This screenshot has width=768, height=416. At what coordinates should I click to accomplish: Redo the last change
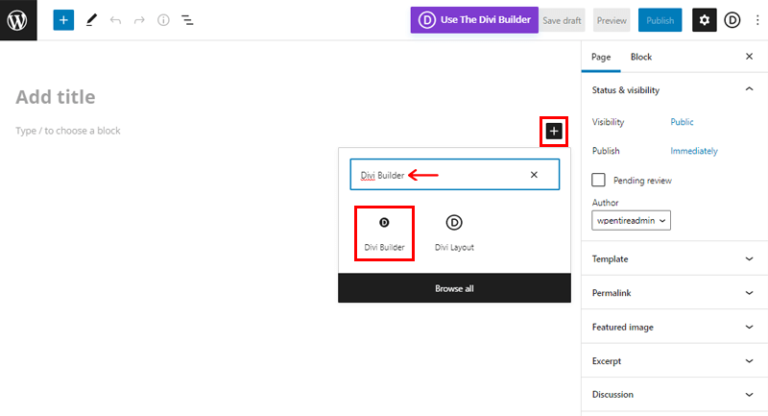coord(139,20)
